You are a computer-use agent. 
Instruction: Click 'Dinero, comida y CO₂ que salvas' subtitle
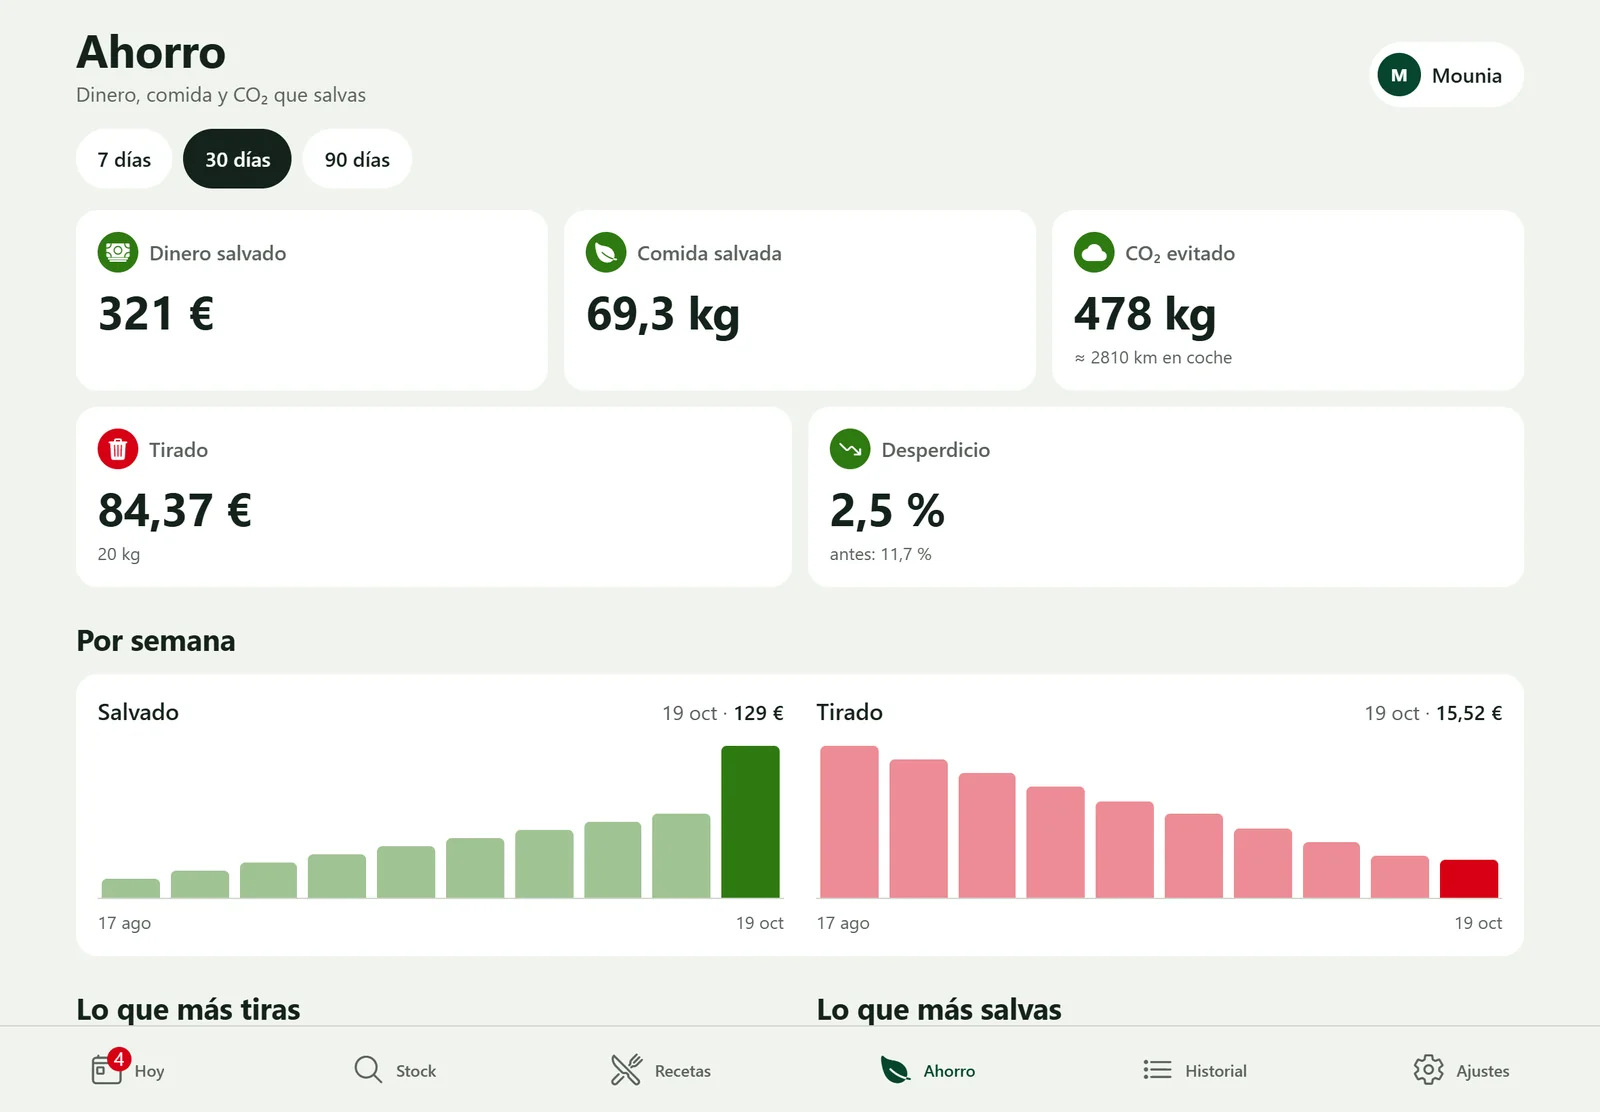point(221,95)
